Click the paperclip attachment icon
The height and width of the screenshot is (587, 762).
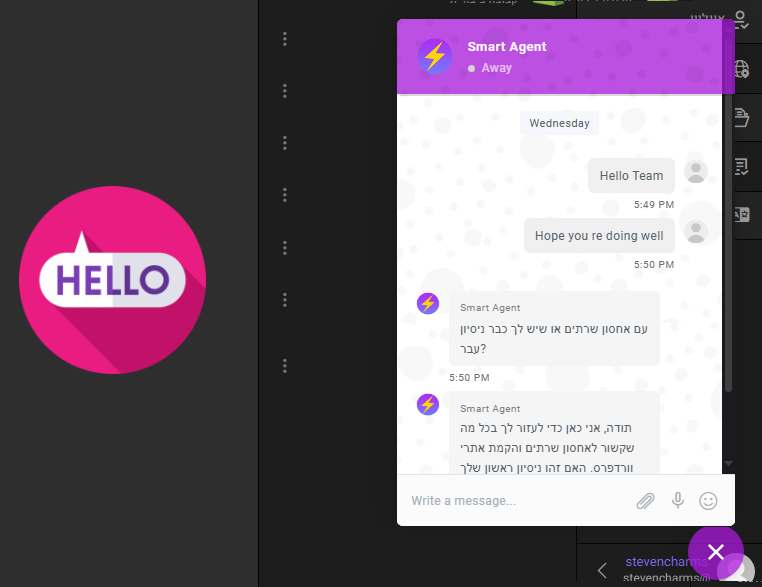coord(645,501)
